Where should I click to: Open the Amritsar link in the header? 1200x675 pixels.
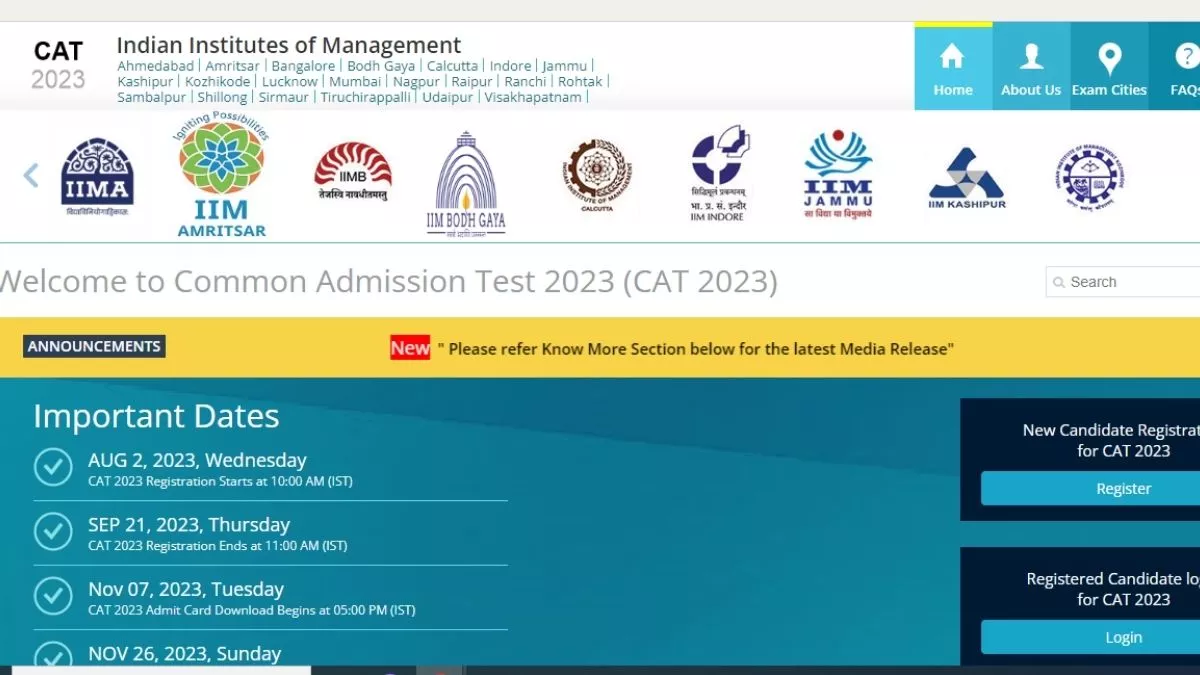[x=233, y=66]
